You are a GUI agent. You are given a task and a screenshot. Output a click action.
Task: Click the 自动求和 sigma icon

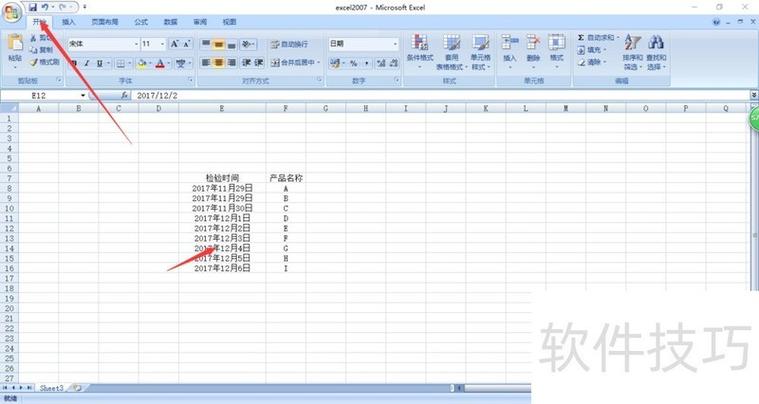[581, 37]
